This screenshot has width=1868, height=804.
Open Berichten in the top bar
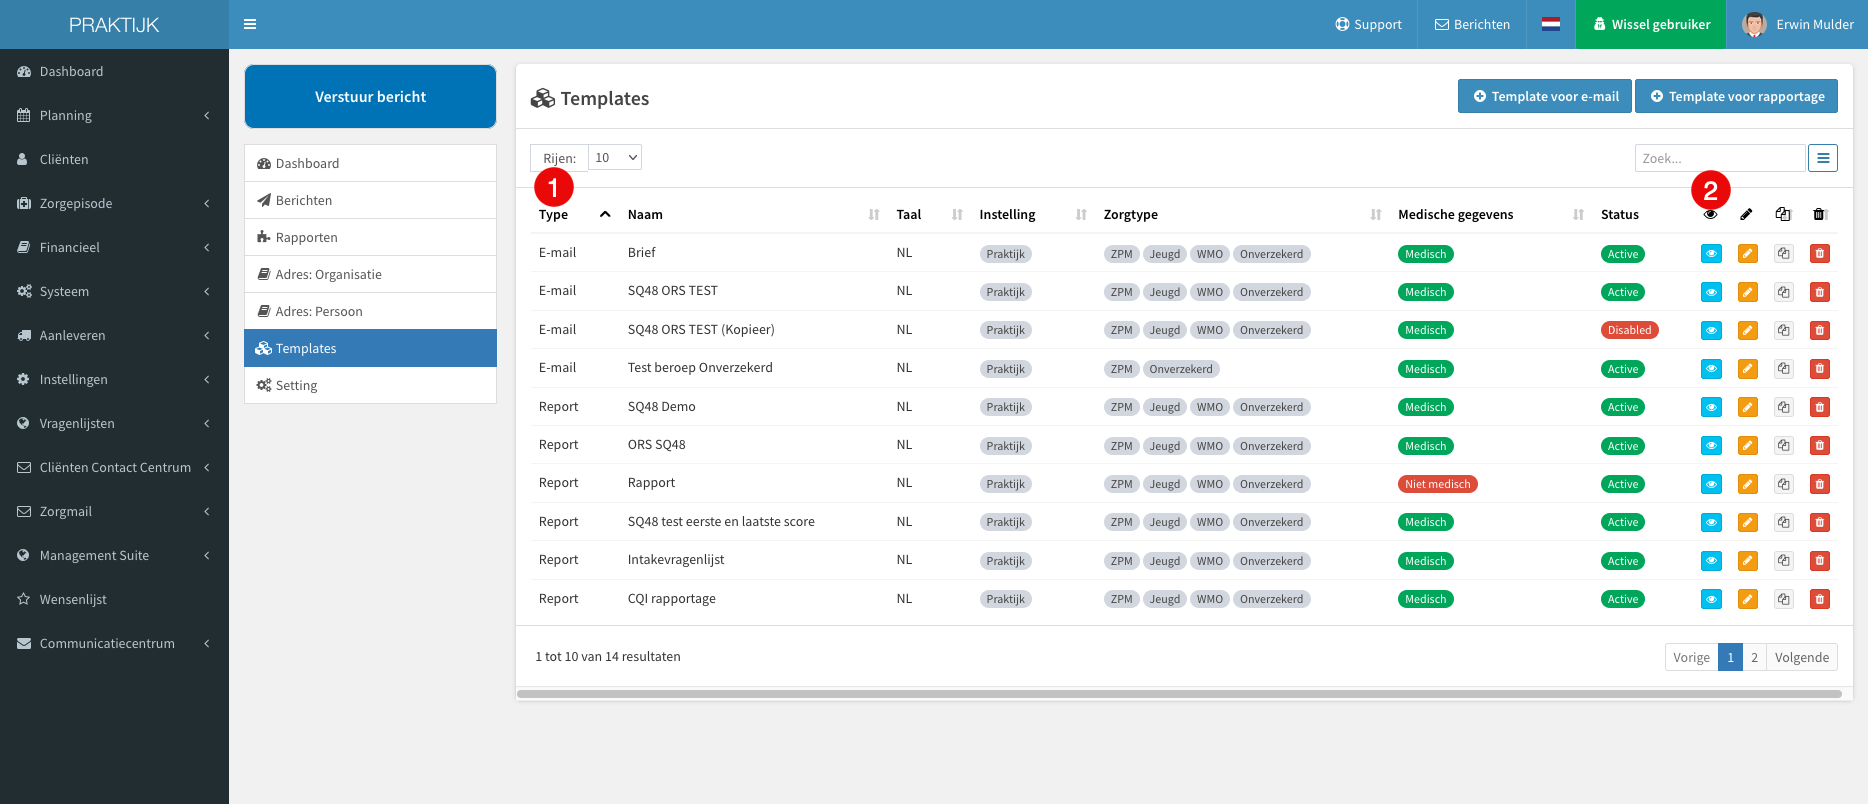pos(1472,24)
